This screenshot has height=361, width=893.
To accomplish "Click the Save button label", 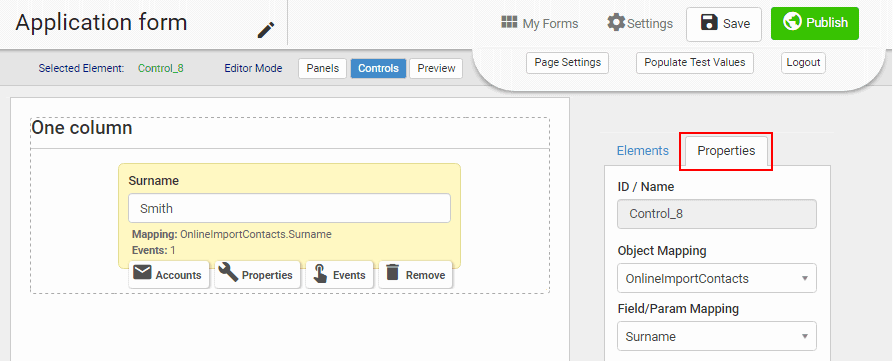I will pos(736,24).
